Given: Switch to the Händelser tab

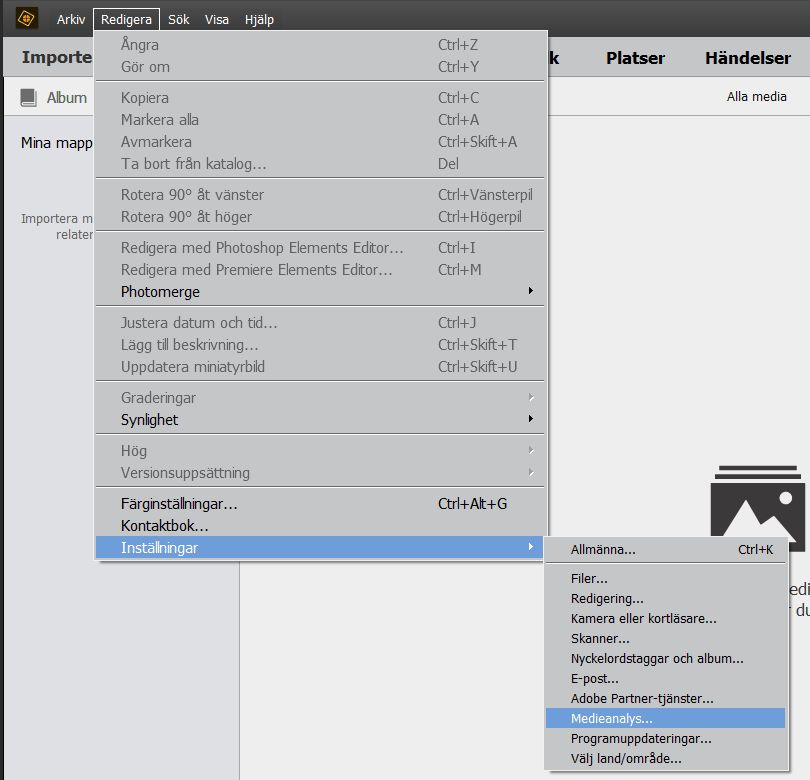Looking at the screenshot, I should pos(748,58).
